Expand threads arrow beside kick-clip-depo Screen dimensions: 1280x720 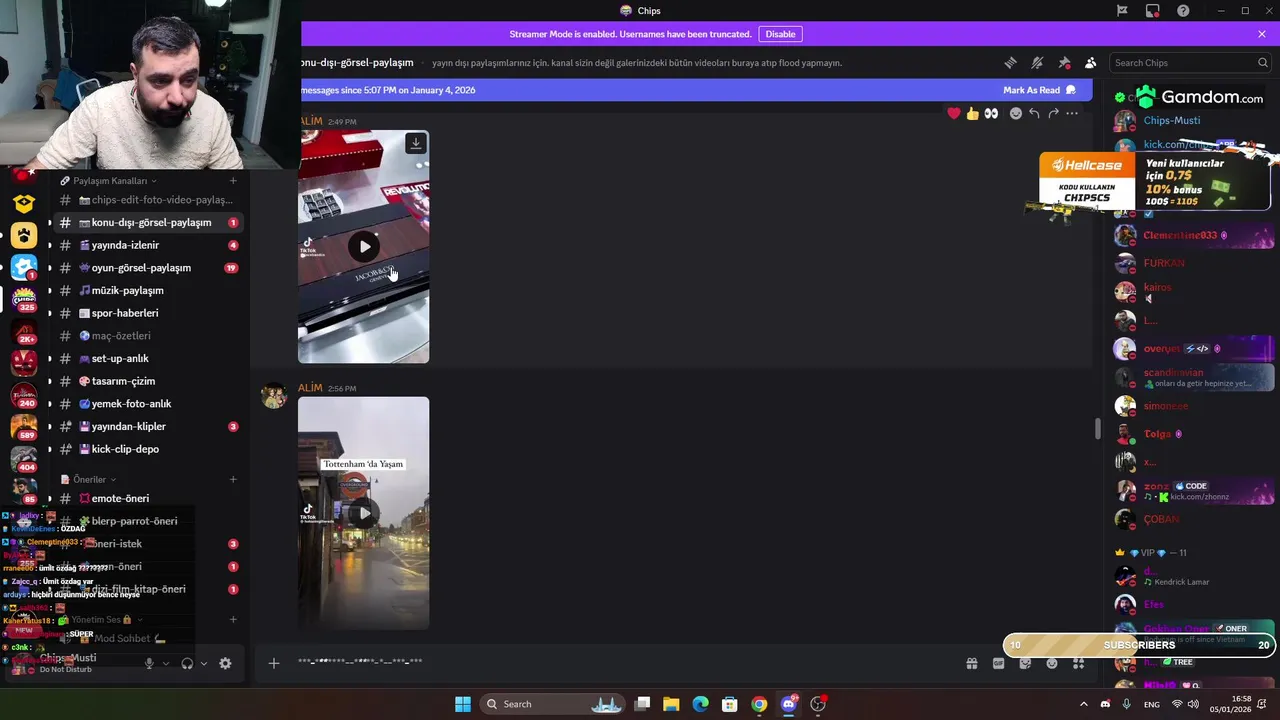point(49,449)
